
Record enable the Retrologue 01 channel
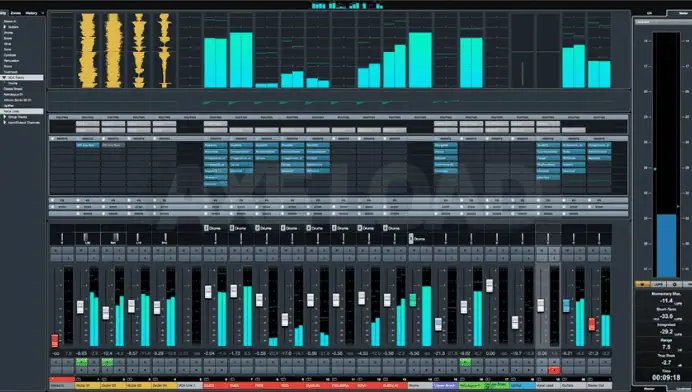478,370
